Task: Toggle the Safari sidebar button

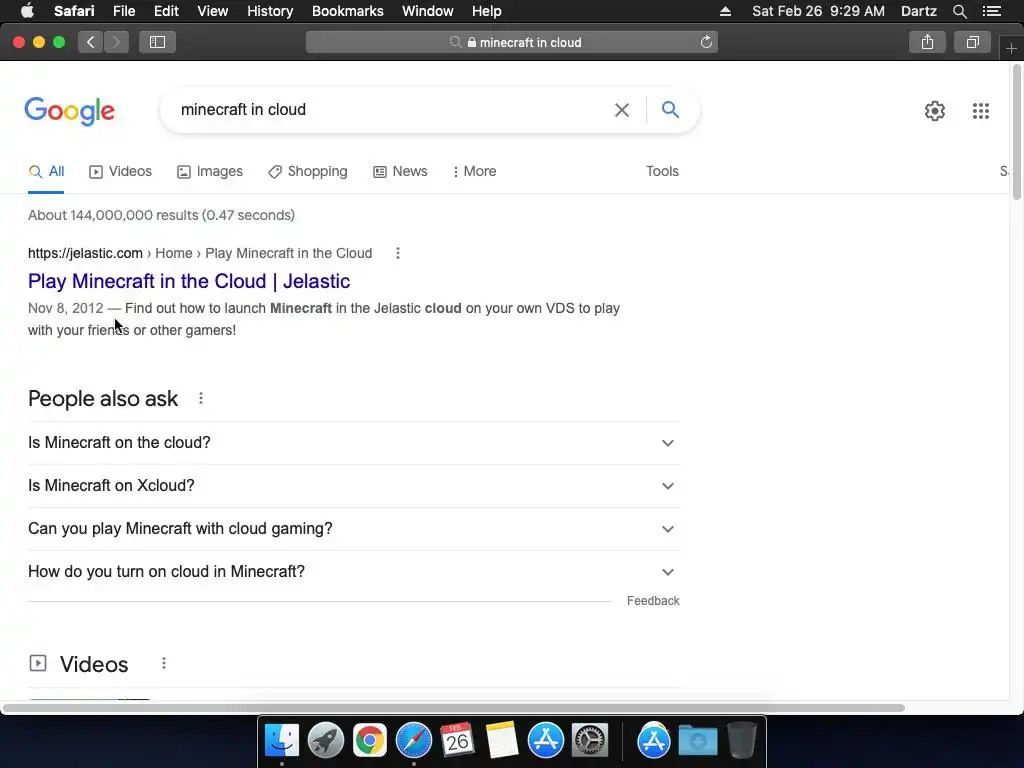Action: click(157, 42)
